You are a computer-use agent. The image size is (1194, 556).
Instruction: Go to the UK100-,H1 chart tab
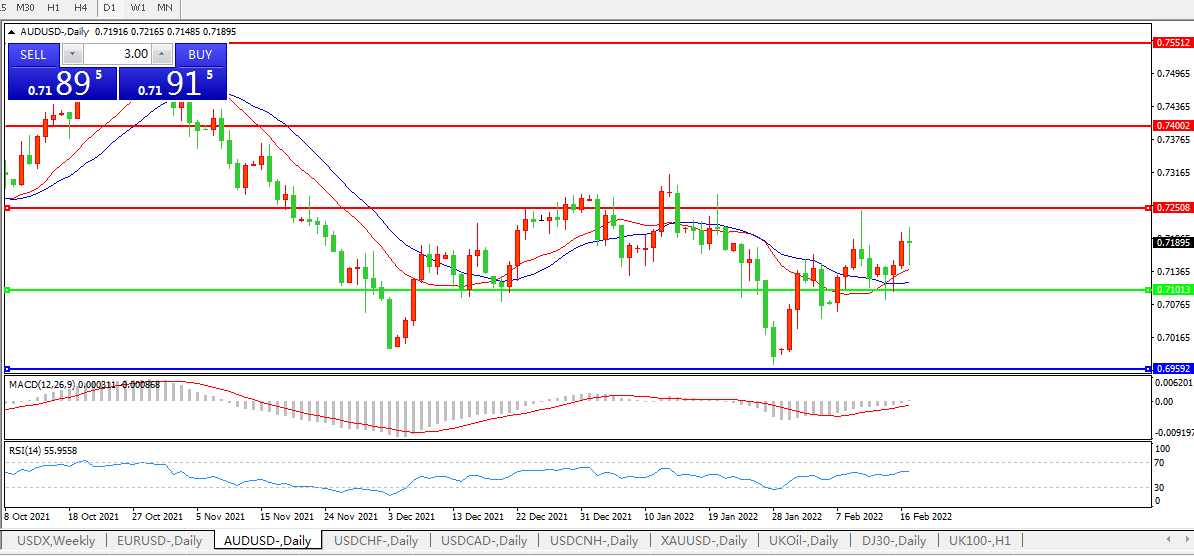point(980,541)
